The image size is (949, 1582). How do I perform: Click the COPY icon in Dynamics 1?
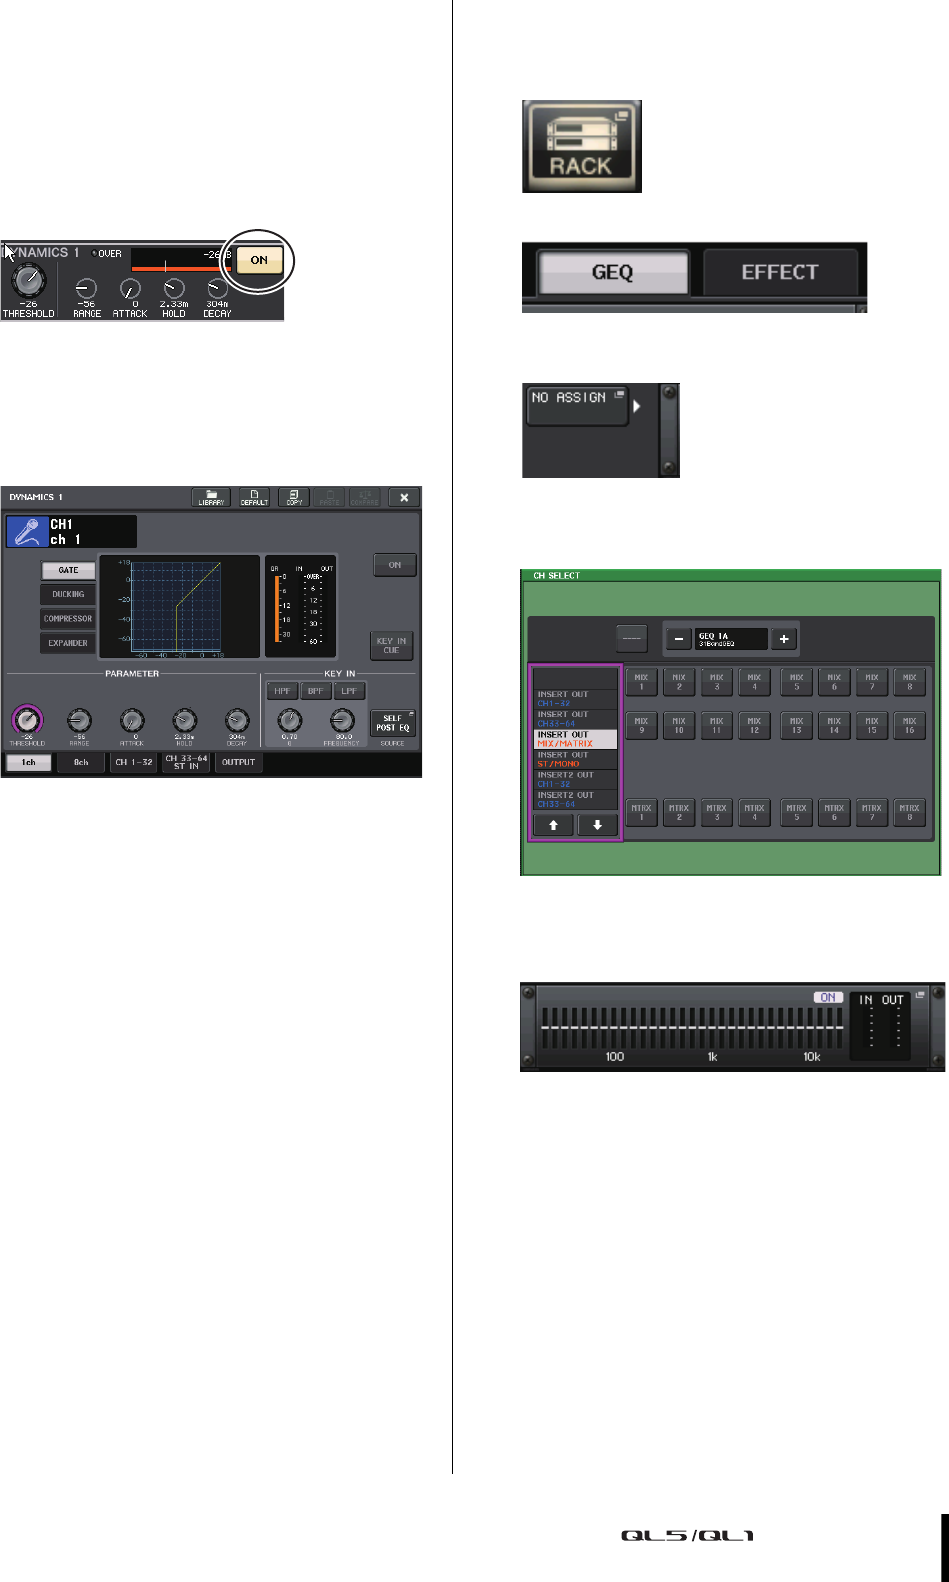294,497
